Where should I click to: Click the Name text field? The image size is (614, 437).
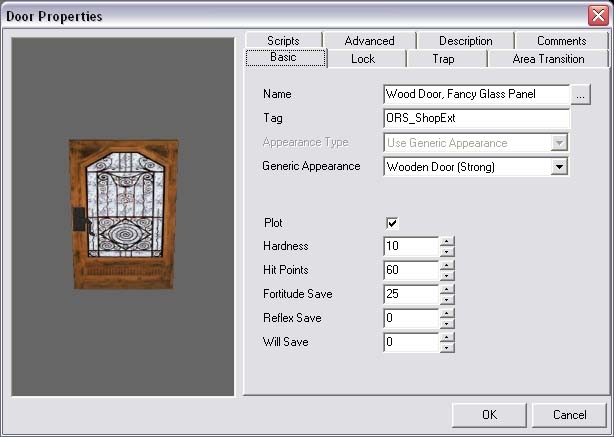point(476,94)
